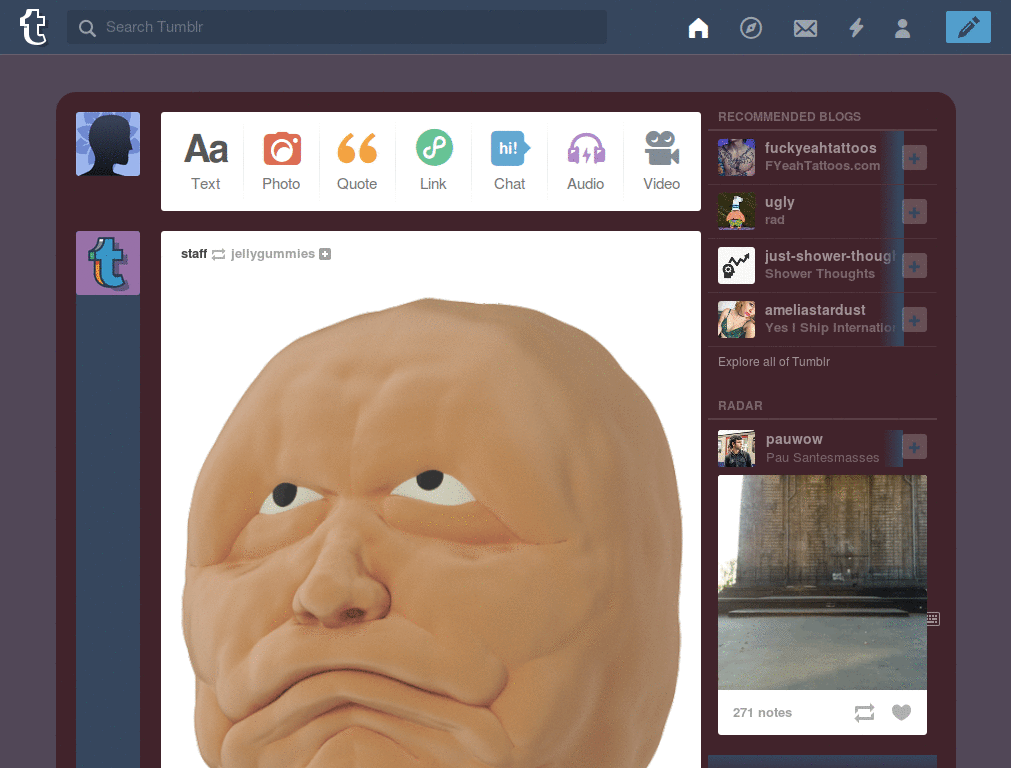Focus the Search Tumblr field

pos(337,27)
